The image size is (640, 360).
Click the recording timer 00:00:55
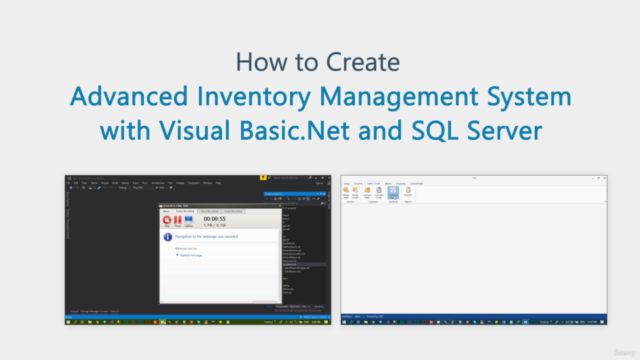pos(215,219)
